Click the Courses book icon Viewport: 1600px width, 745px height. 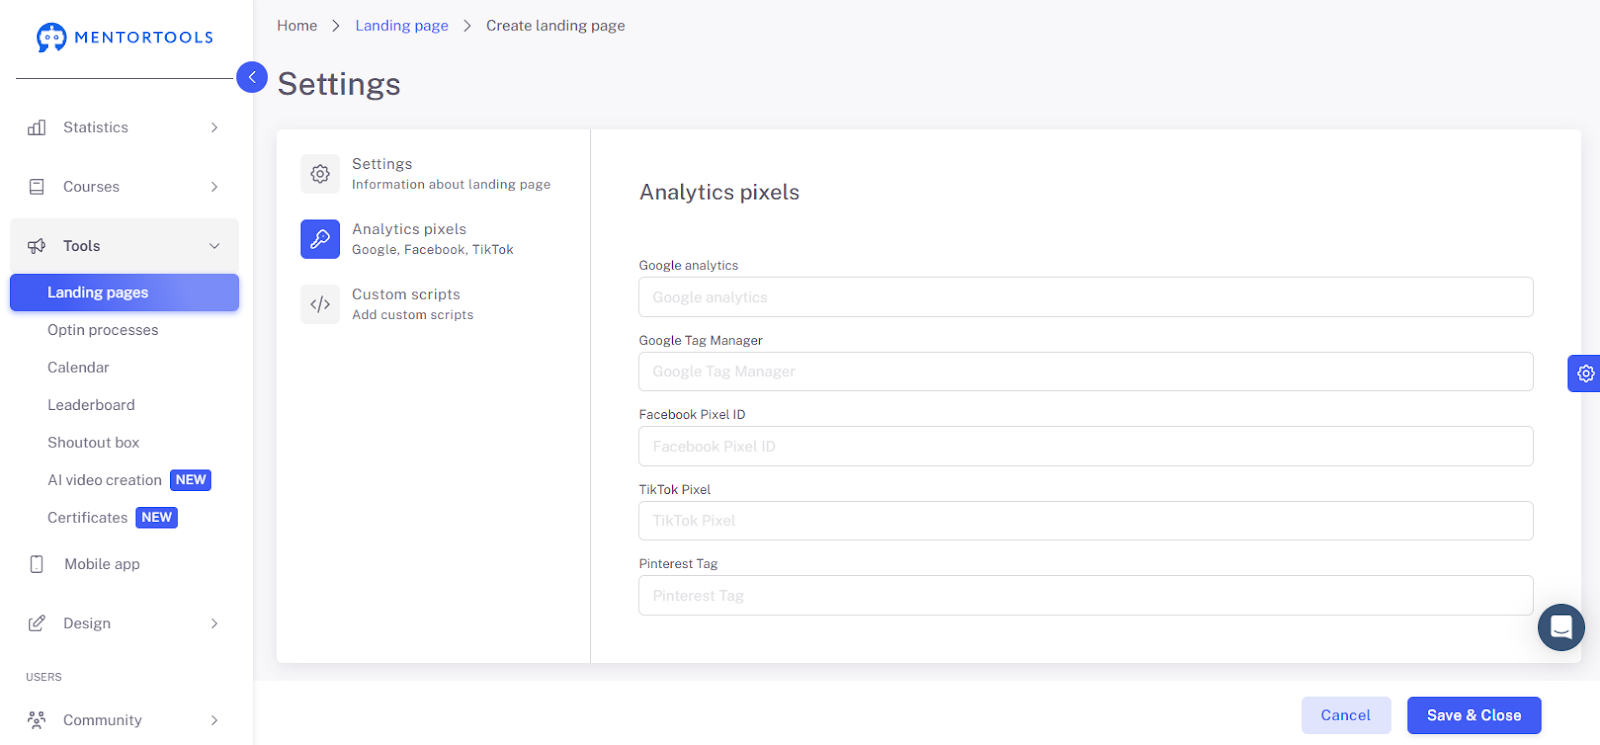pos(37,186)
